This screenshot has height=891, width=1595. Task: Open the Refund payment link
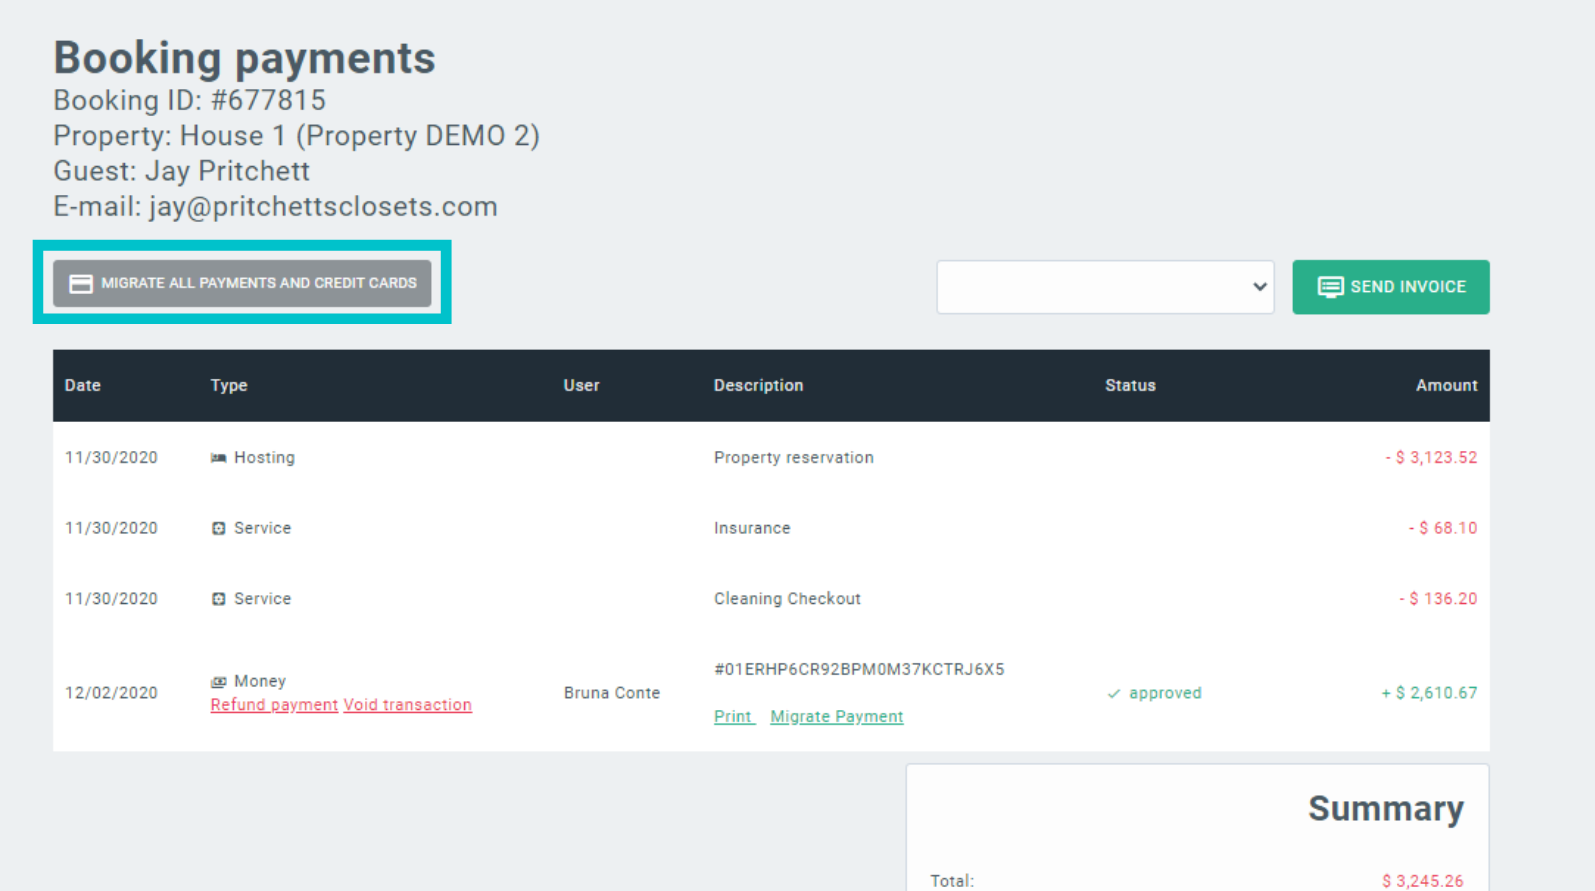coord(274,705)
